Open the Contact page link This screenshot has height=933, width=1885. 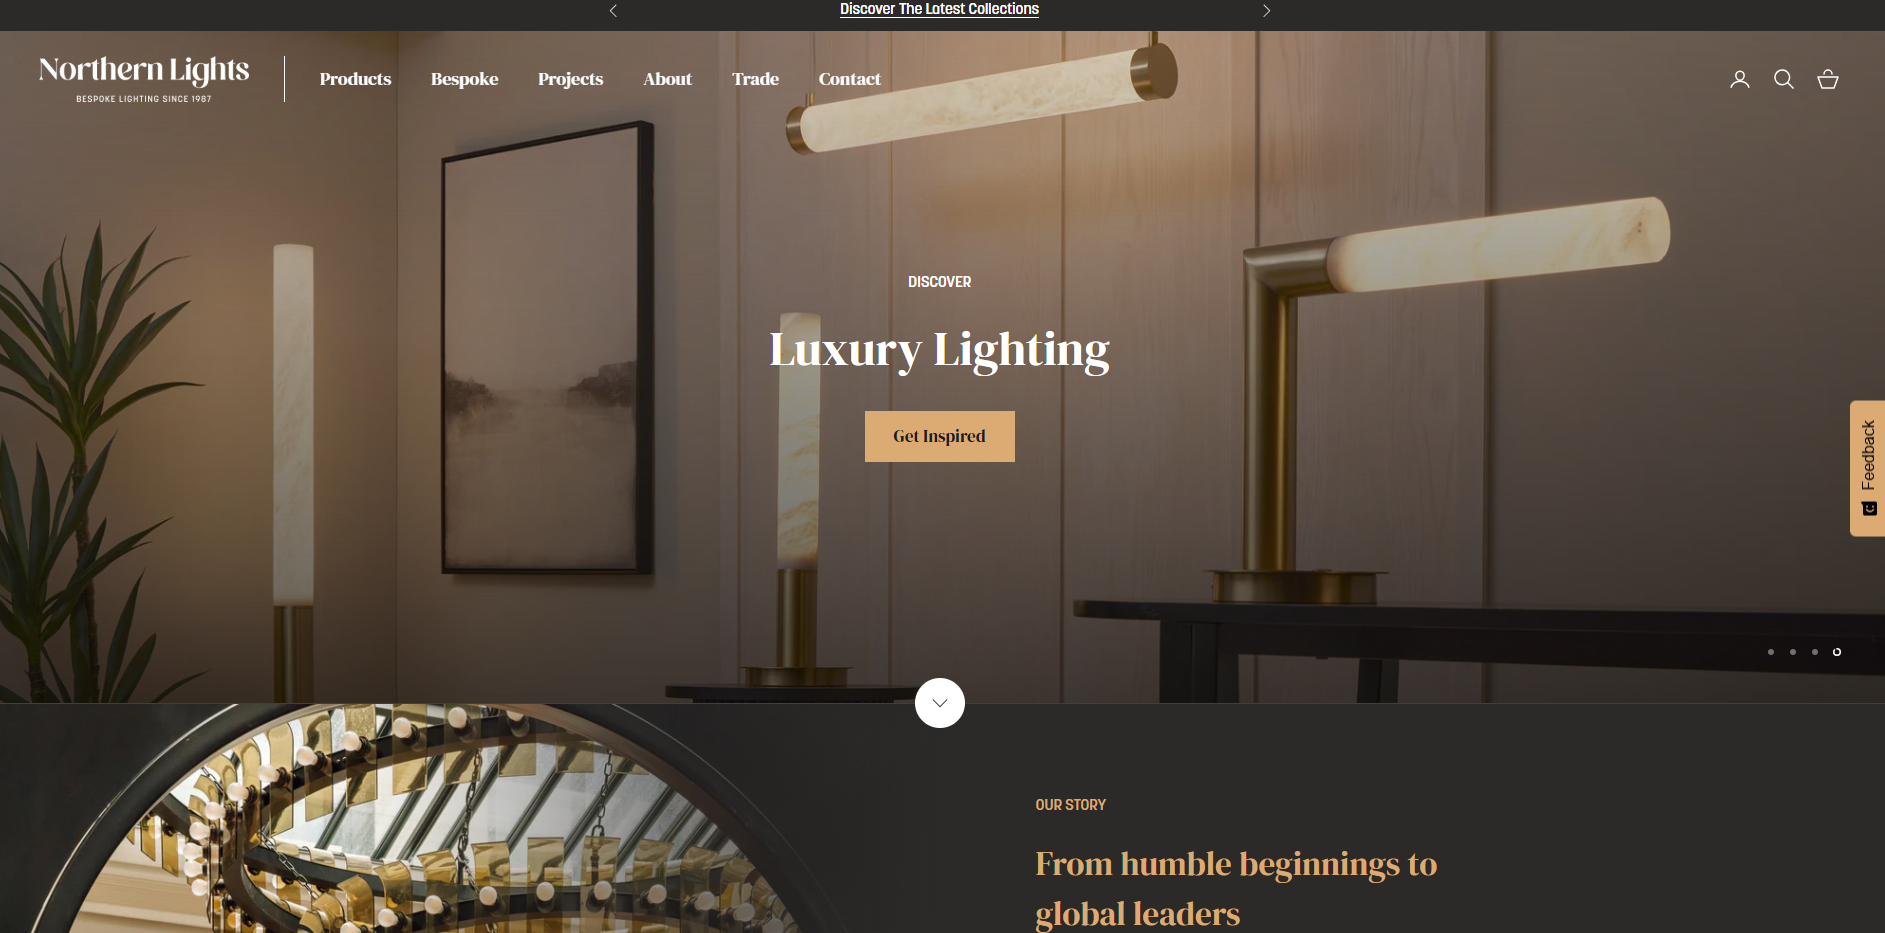point(849,79)
